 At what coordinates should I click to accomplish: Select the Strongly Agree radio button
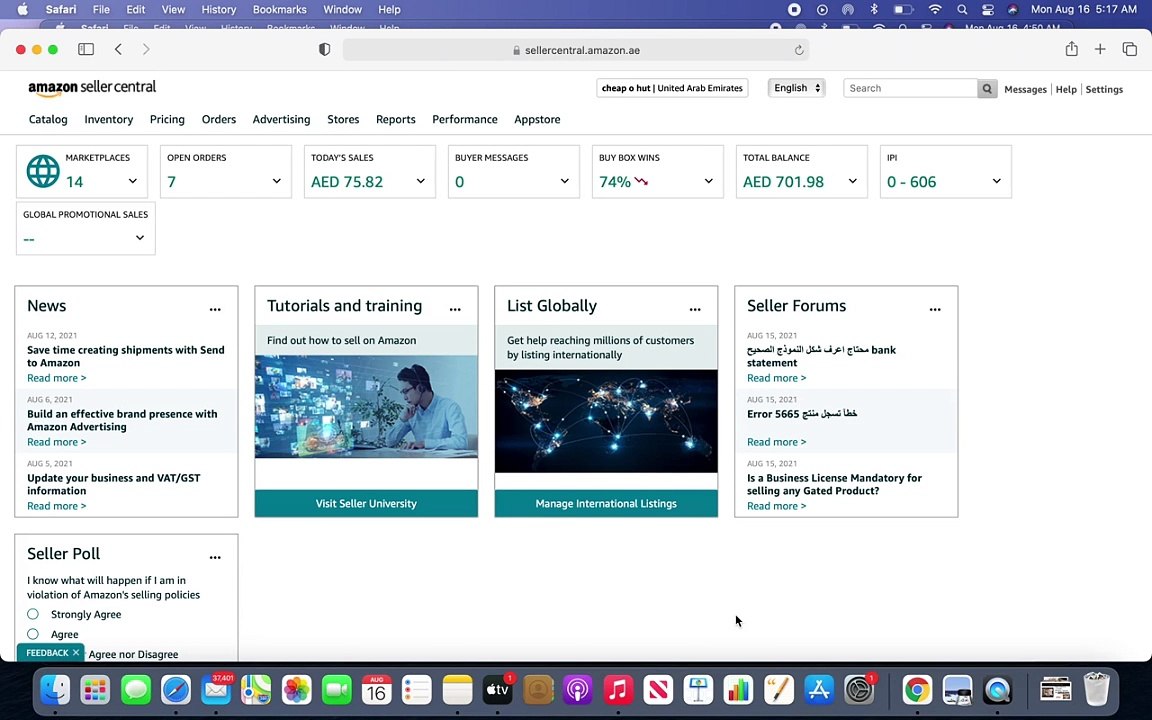(x=33, y=613)
